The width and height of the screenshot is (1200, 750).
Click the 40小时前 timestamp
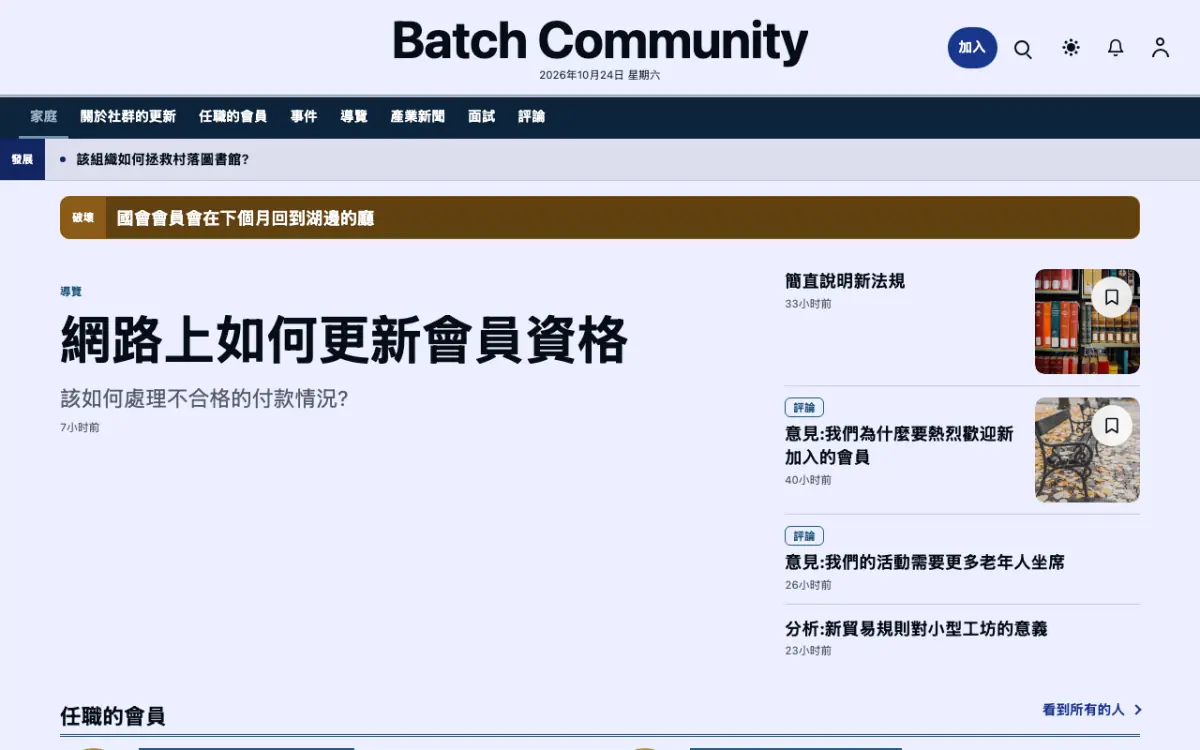tap(808, 480)
